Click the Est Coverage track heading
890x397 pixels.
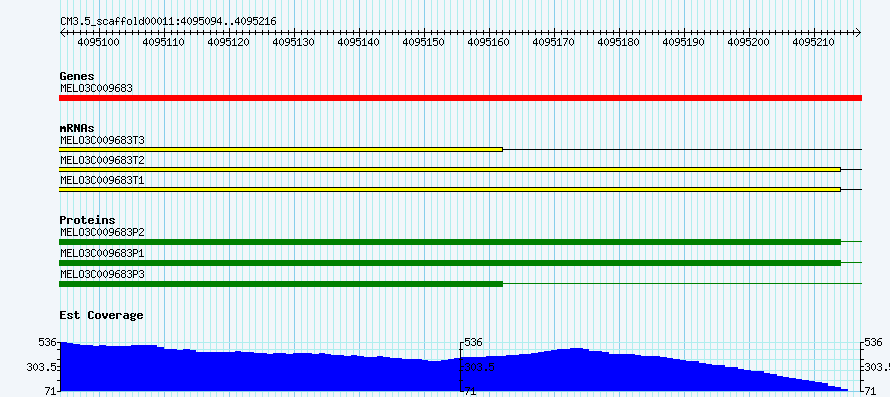tap(102, 315)
